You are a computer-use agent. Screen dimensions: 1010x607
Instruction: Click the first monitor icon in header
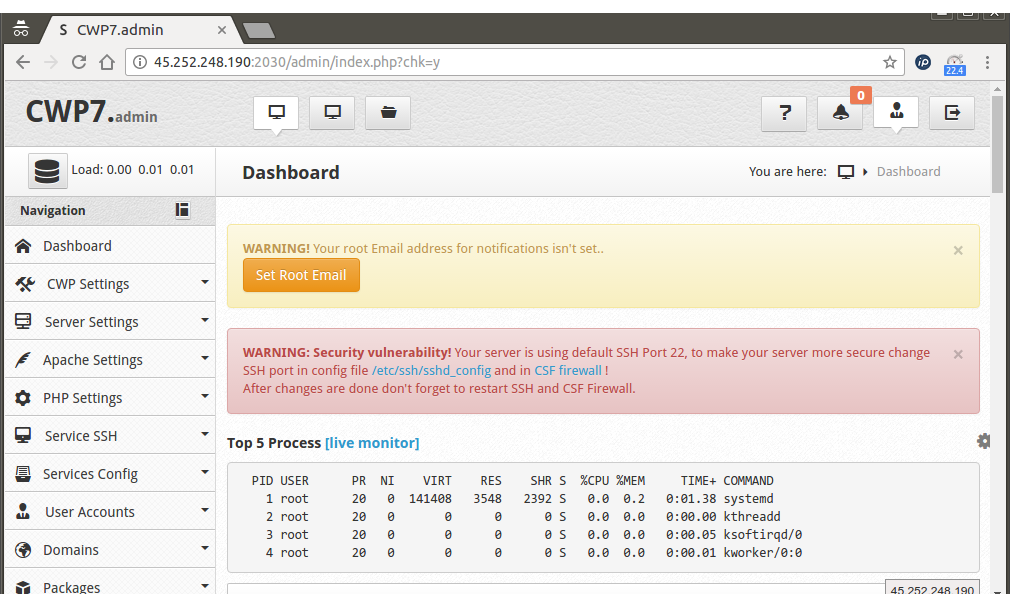pyautogui.click(x=276, y=113)
